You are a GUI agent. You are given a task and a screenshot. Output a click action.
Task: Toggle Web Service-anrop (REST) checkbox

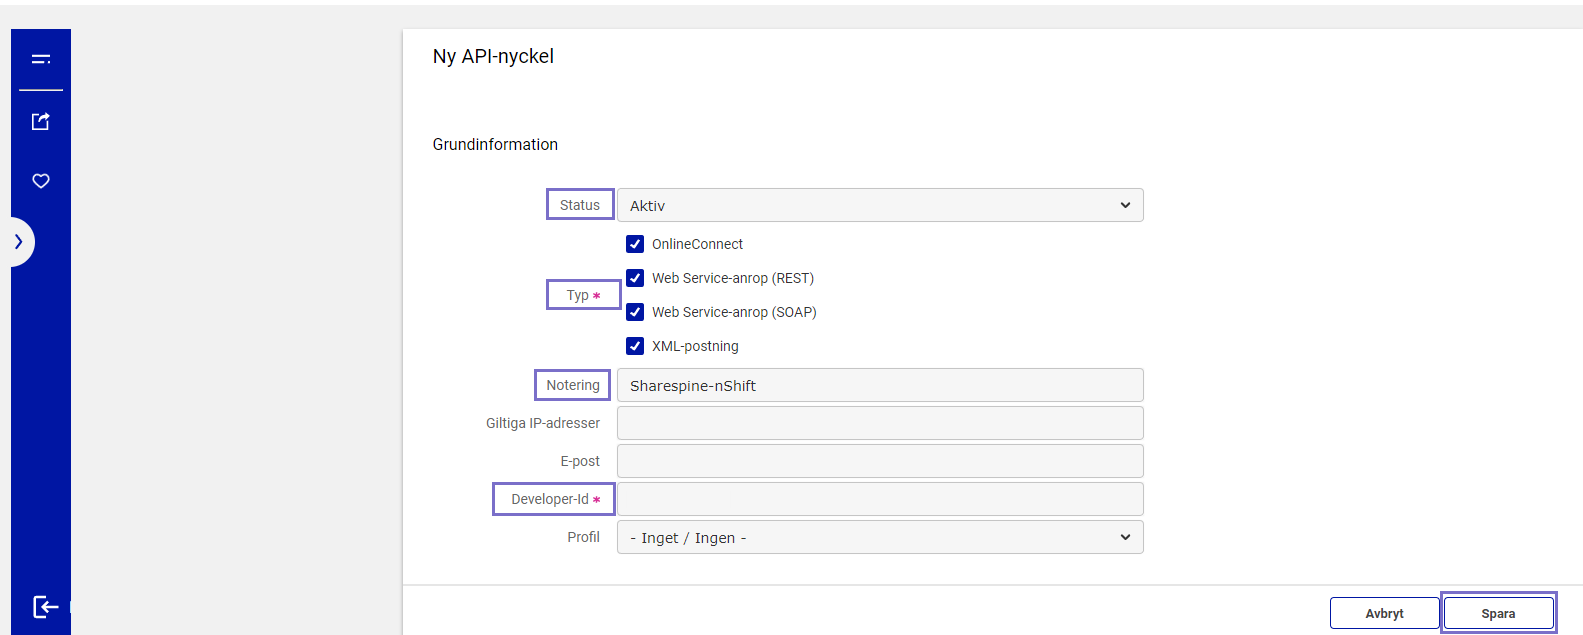click(635, 278)
